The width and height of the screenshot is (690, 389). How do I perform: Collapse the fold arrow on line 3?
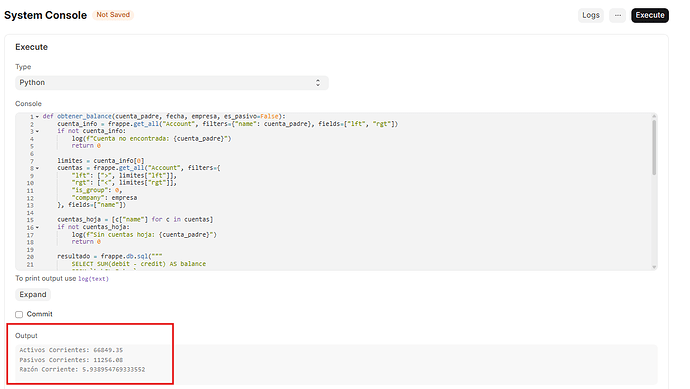pyautogui.click(x=37, y=131)
